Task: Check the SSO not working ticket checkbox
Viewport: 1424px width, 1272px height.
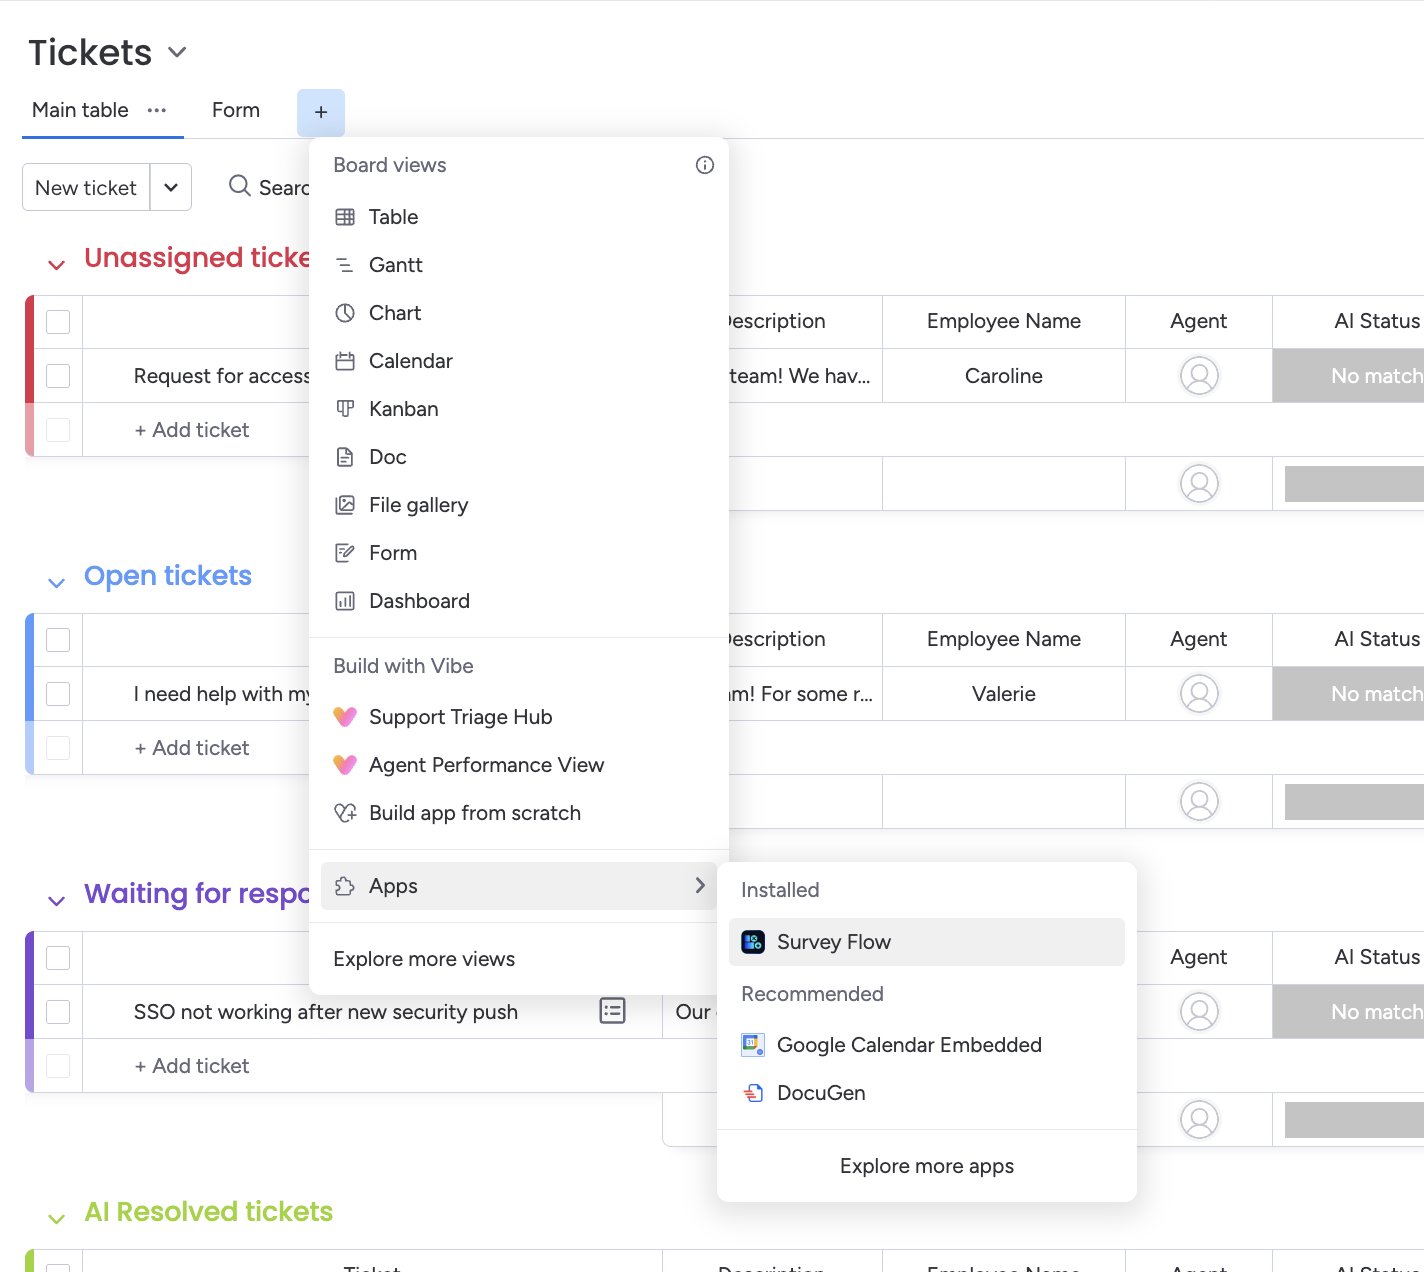Action: [x=58, y=1012]
